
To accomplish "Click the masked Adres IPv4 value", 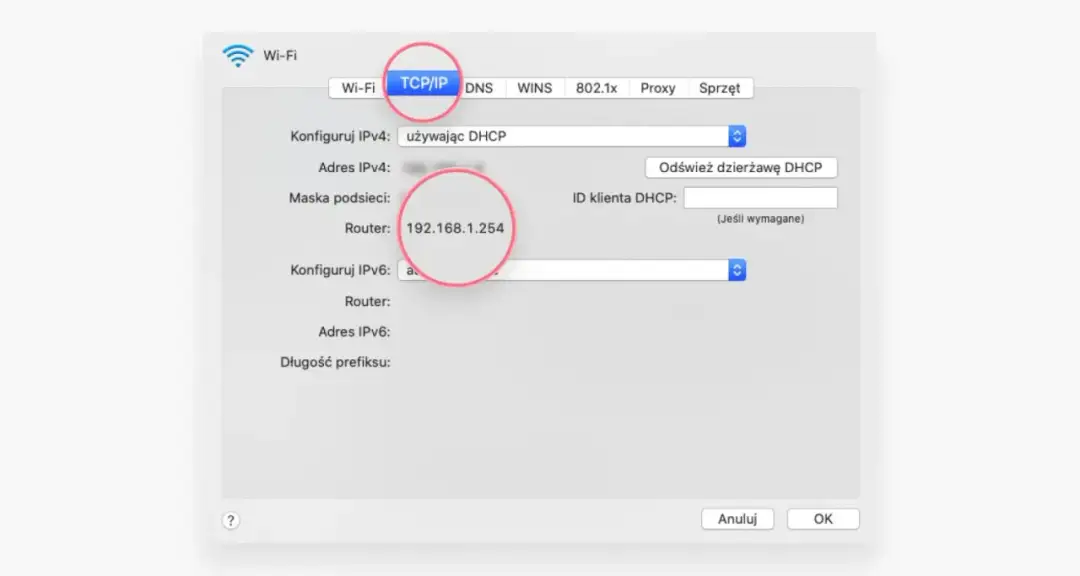I will pyautogui.click(x=440, y=167).
